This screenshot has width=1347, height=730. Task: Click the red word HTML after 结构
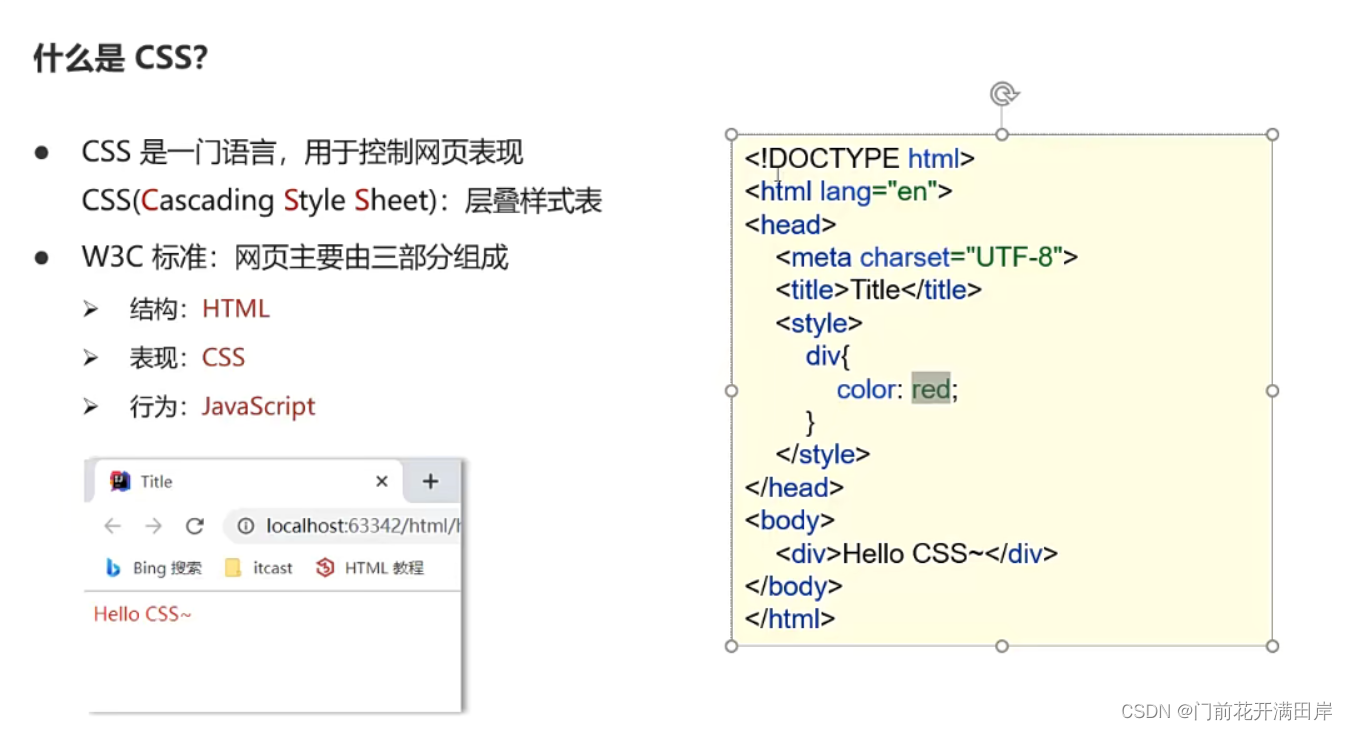(x=236, y=309)
